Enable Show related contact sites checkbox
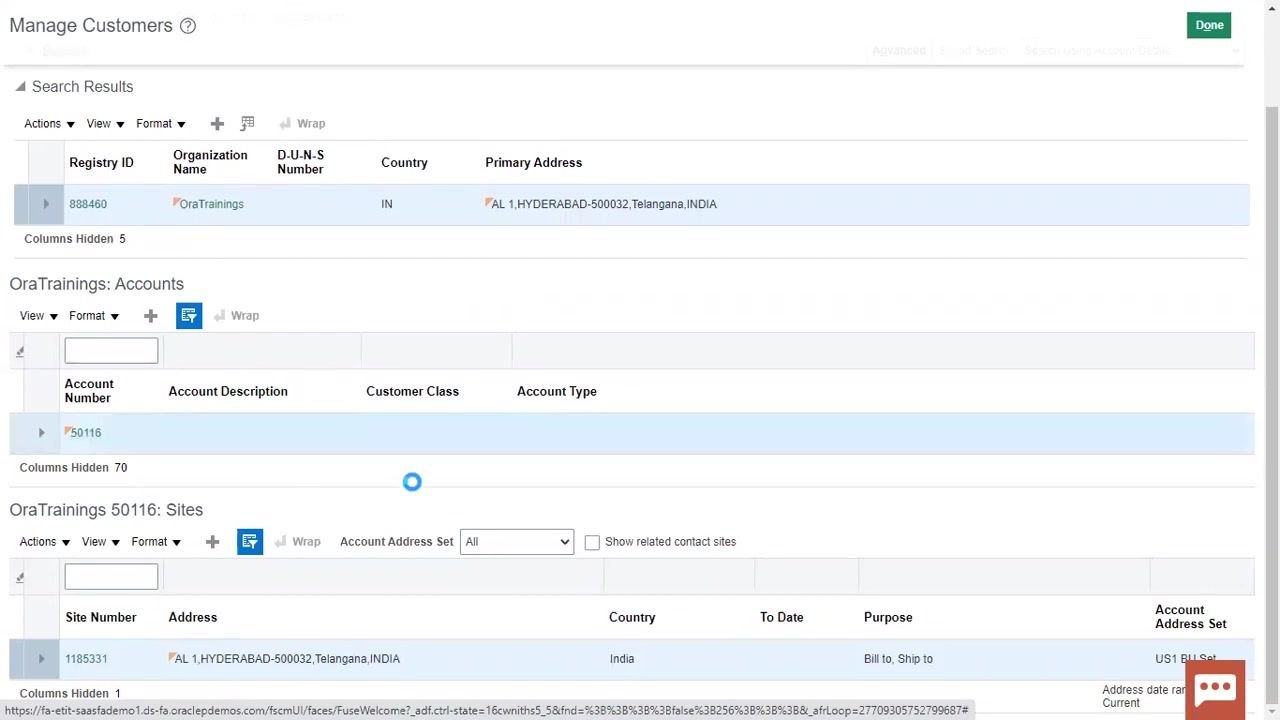The image size is (1280, 720). [x=592, y=542]
